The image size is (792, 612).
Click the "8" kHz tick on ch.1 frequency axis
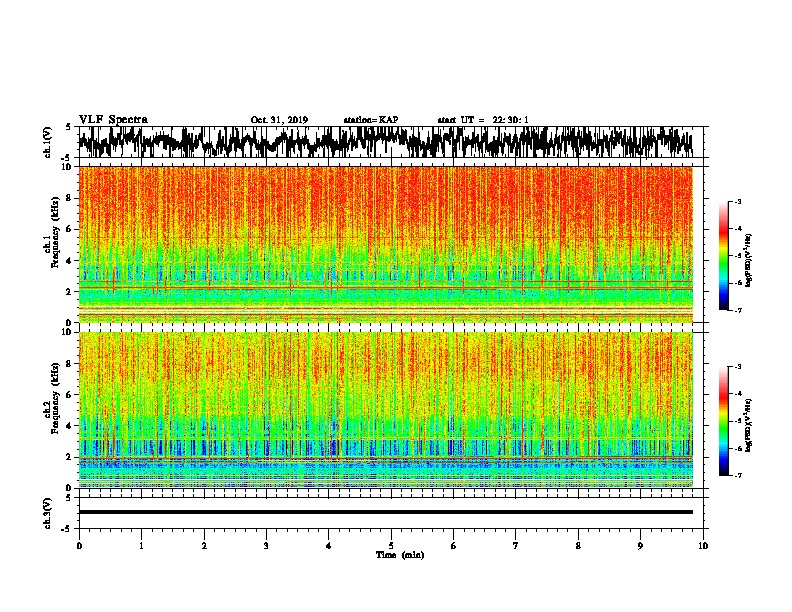tap(70, 198)
